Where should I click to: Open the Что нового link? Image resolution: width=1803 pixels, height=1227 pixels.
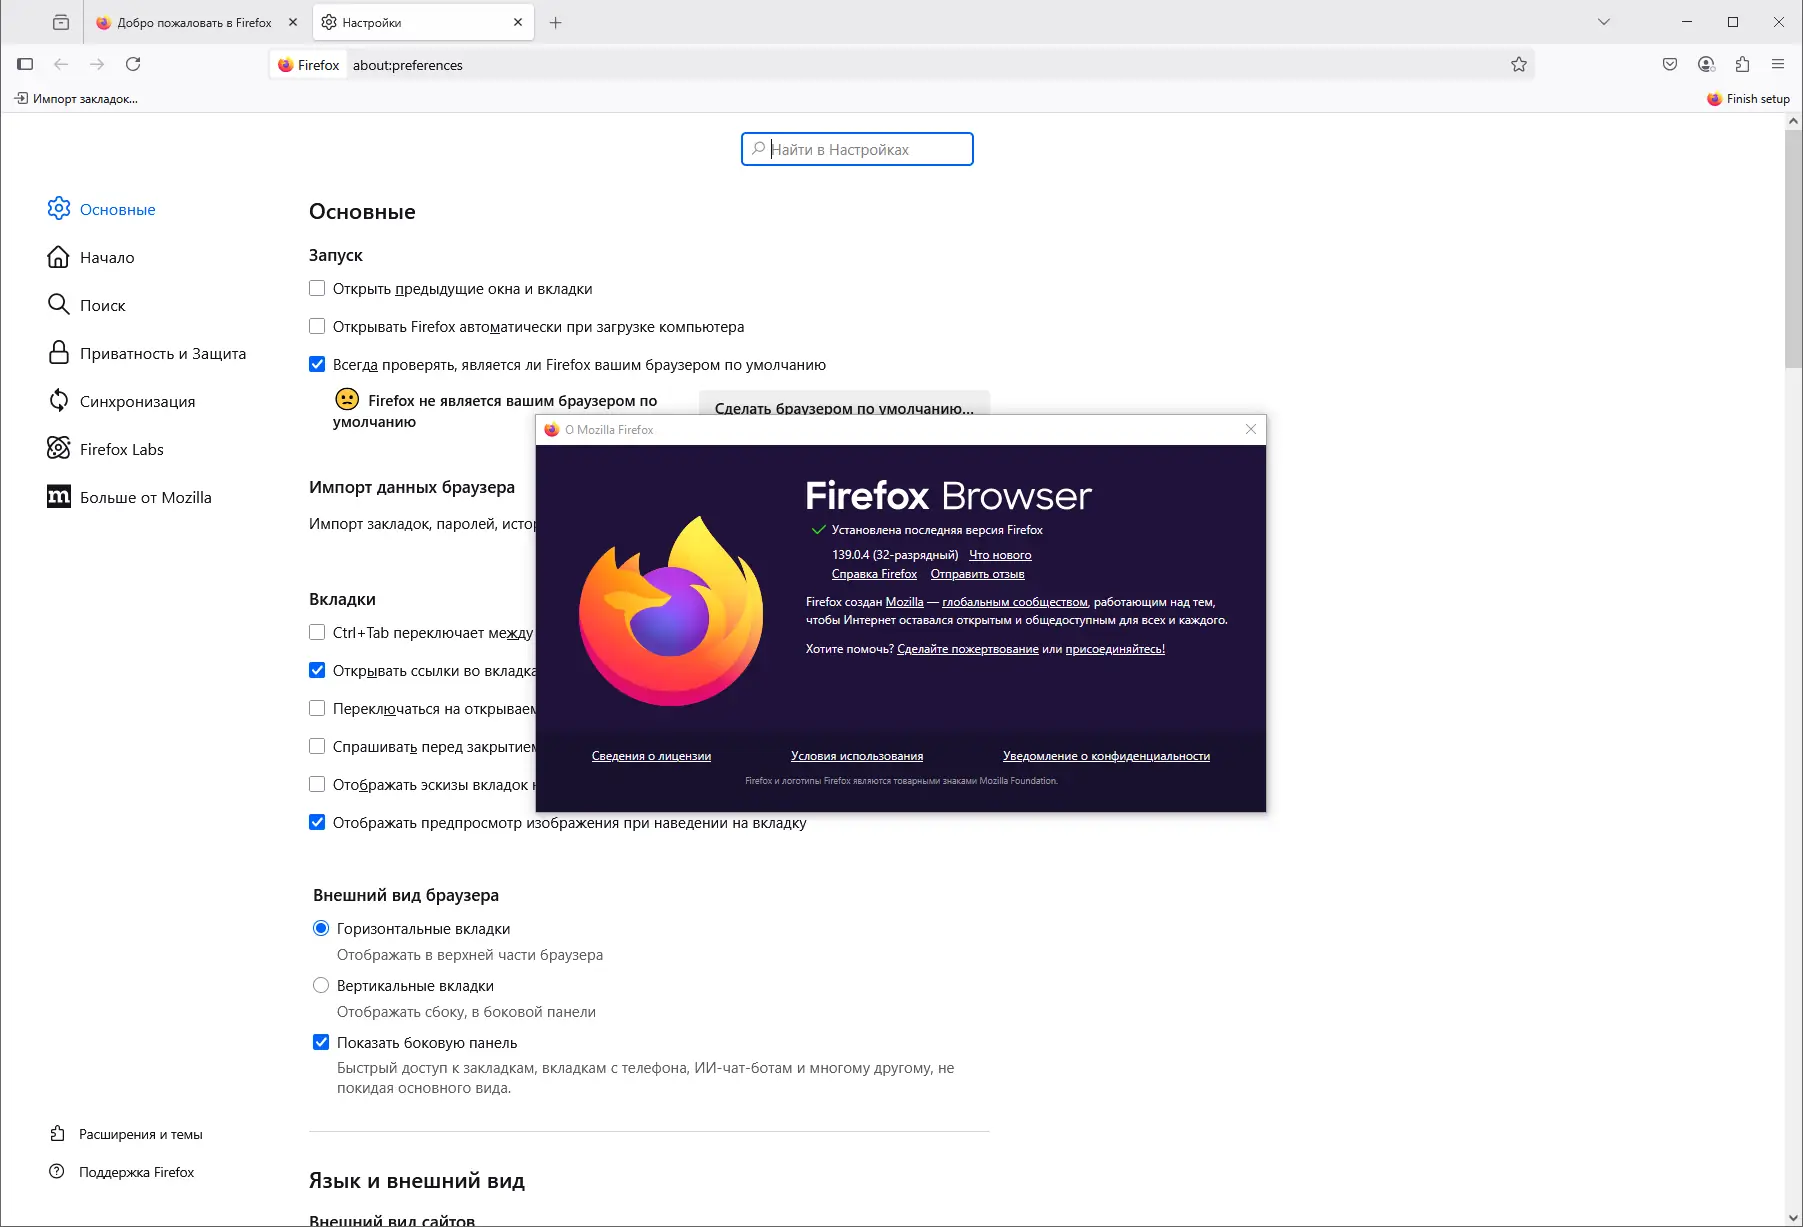1000,555
